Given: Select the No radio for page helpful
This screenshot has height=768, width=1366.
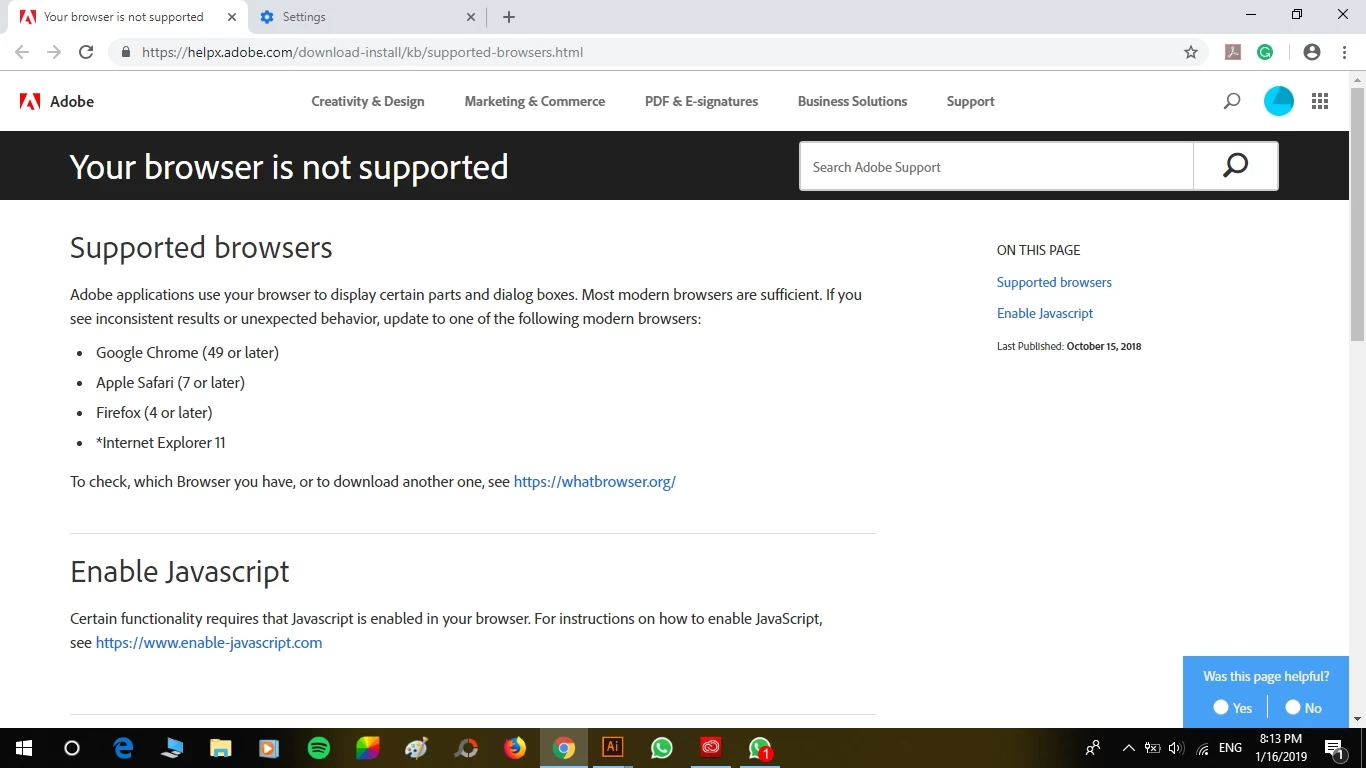Looking at the screenshot, I should click(x=1293, y=707).
